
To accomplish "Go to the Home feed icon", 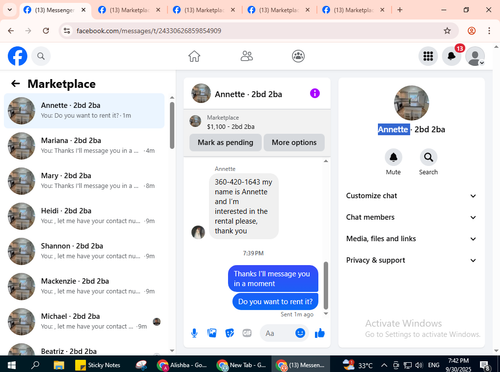I will [x=194, y=56].
